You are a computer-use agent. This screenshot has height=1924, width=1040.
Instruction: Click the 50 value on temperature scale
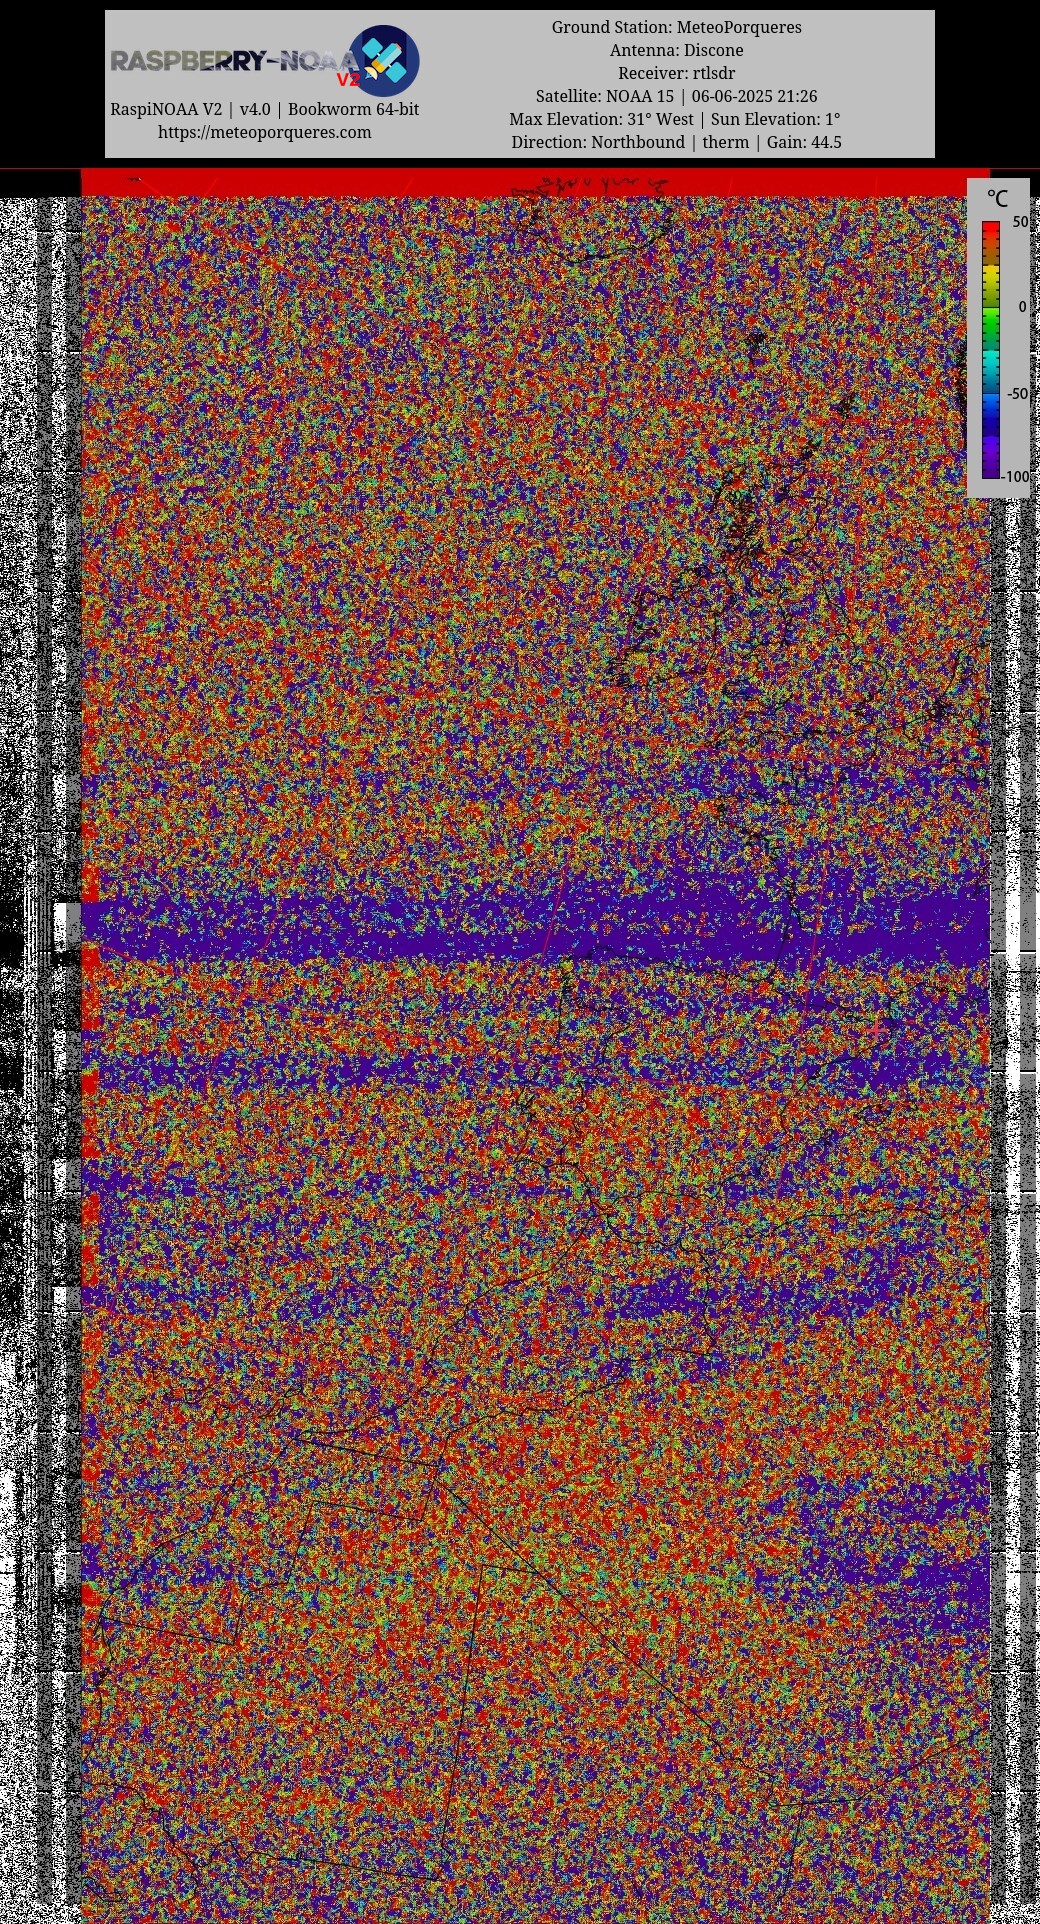(1020, 222)
